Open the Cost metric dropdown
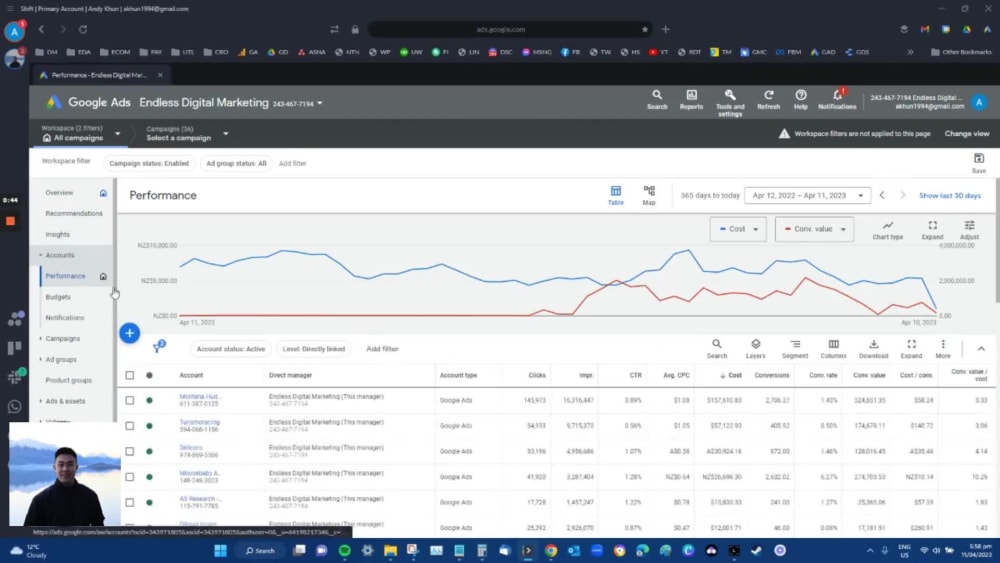The image size is (1000, 563). 738,229
